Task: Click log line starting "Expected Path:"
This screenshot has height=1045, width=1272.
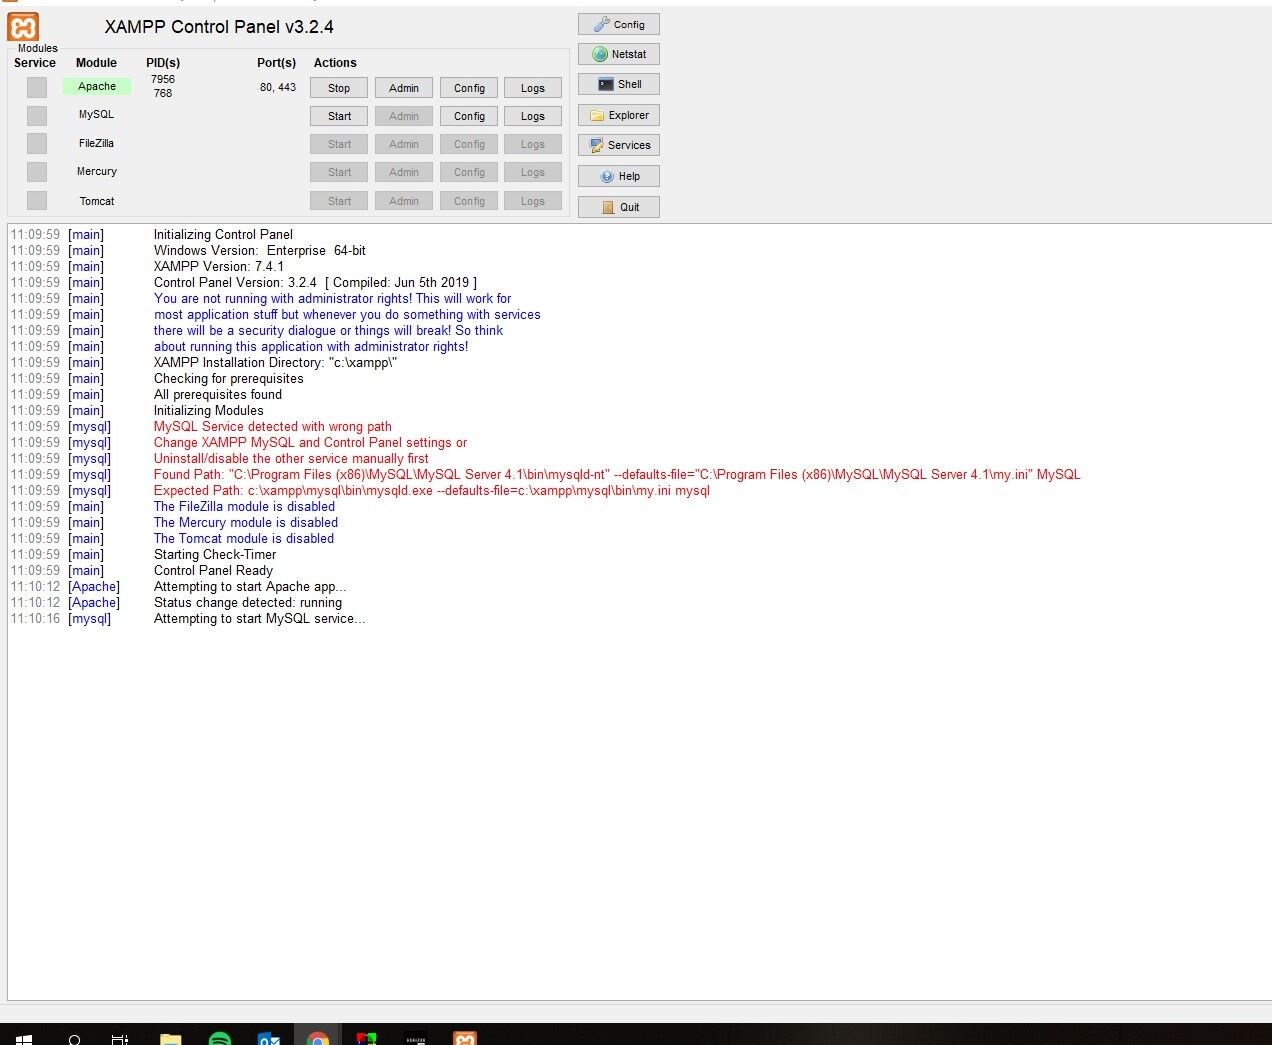Action: point(432,490)
